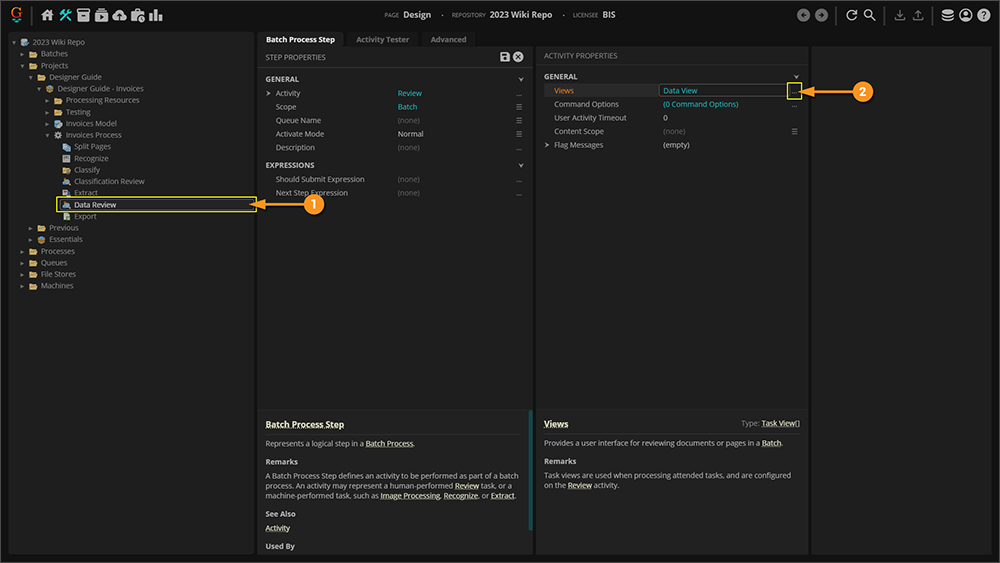Image resolution: width=1000 pixels, height=563 pixels.
Task: Expand the Batches folder
Action: 23,54
